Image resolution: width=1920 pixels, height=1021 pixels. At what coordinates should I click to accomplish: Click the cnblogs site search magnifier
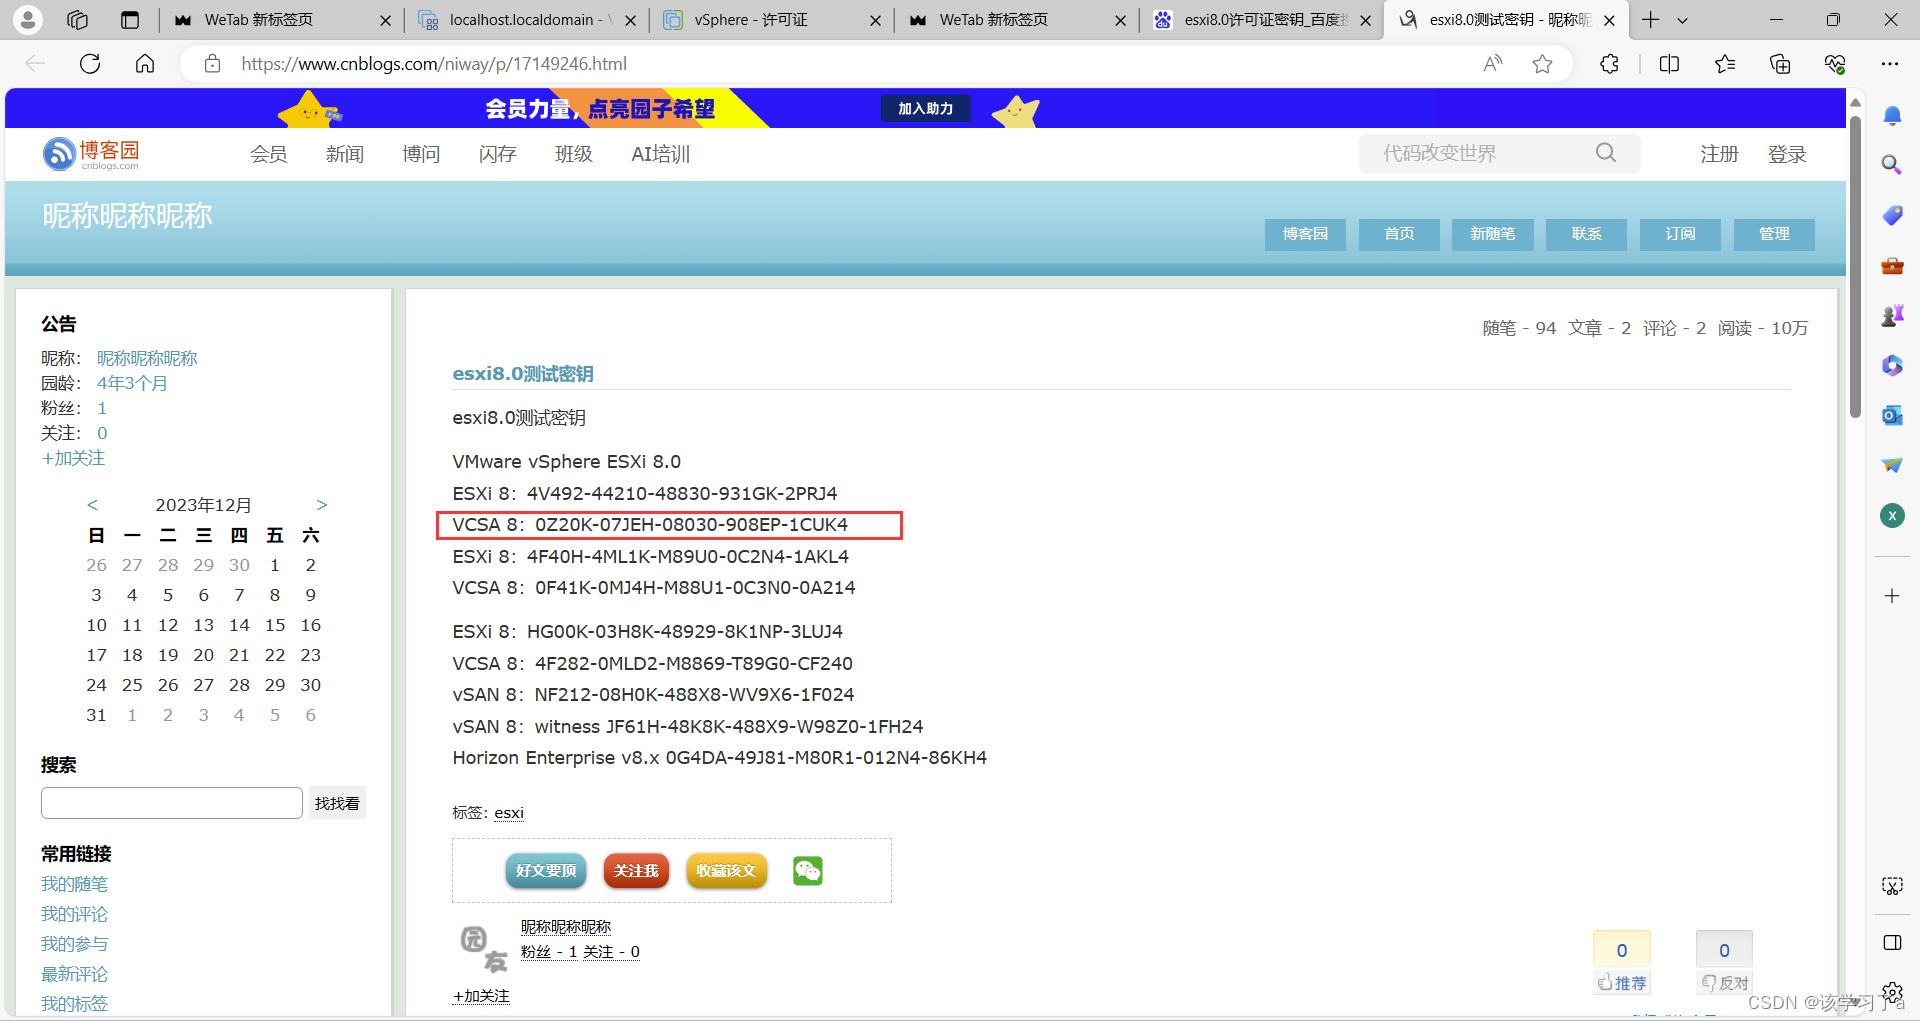1606,153
